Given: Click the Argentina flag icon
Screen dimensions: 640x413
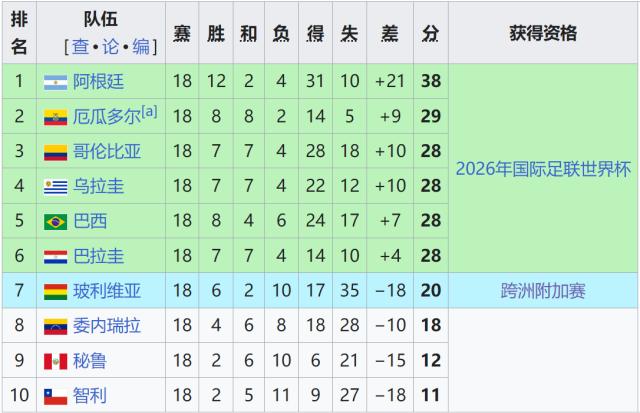Looking at the screenshot, I should [x=56, y=82].
